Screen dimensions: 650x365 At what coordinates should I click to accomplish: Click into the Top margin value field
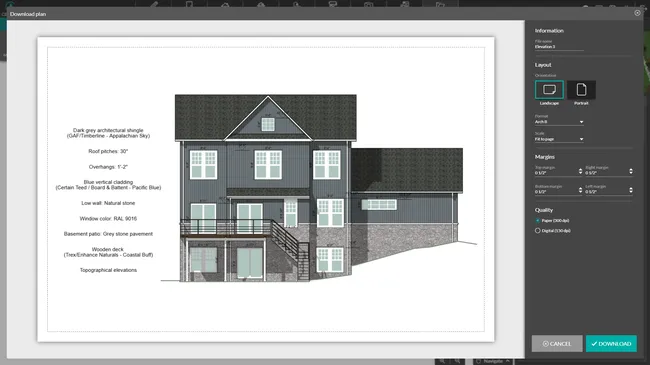click(555, 173)
